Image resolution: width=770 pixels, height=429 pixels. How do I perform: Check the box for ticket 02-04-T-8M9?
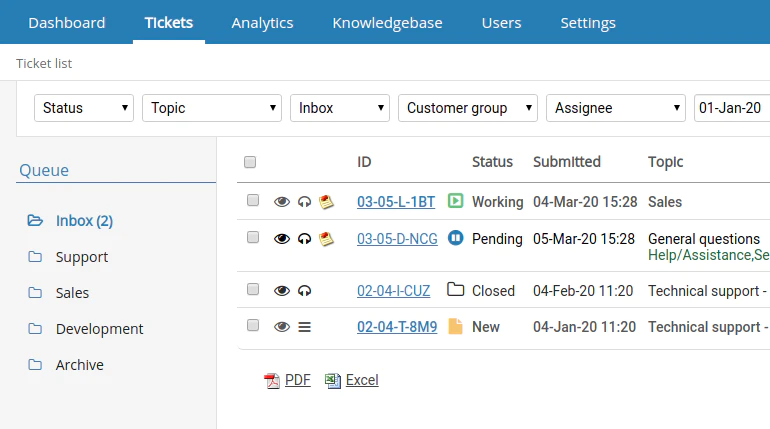pyautogui.click(x=253, y=325)
